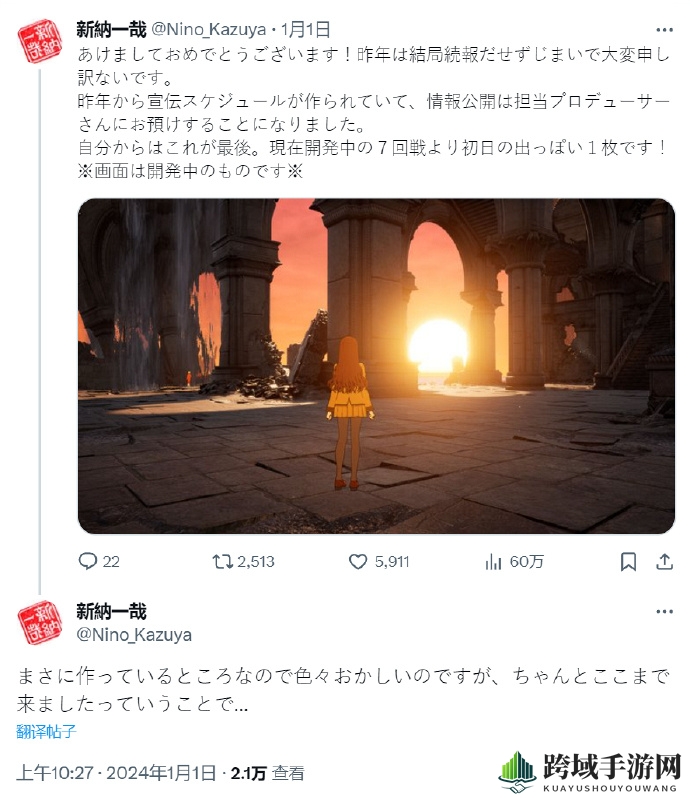This screenshot has height=798, width=690.
Task: Click the red seal avatar of first tweet
Action: tap(40, 41)
